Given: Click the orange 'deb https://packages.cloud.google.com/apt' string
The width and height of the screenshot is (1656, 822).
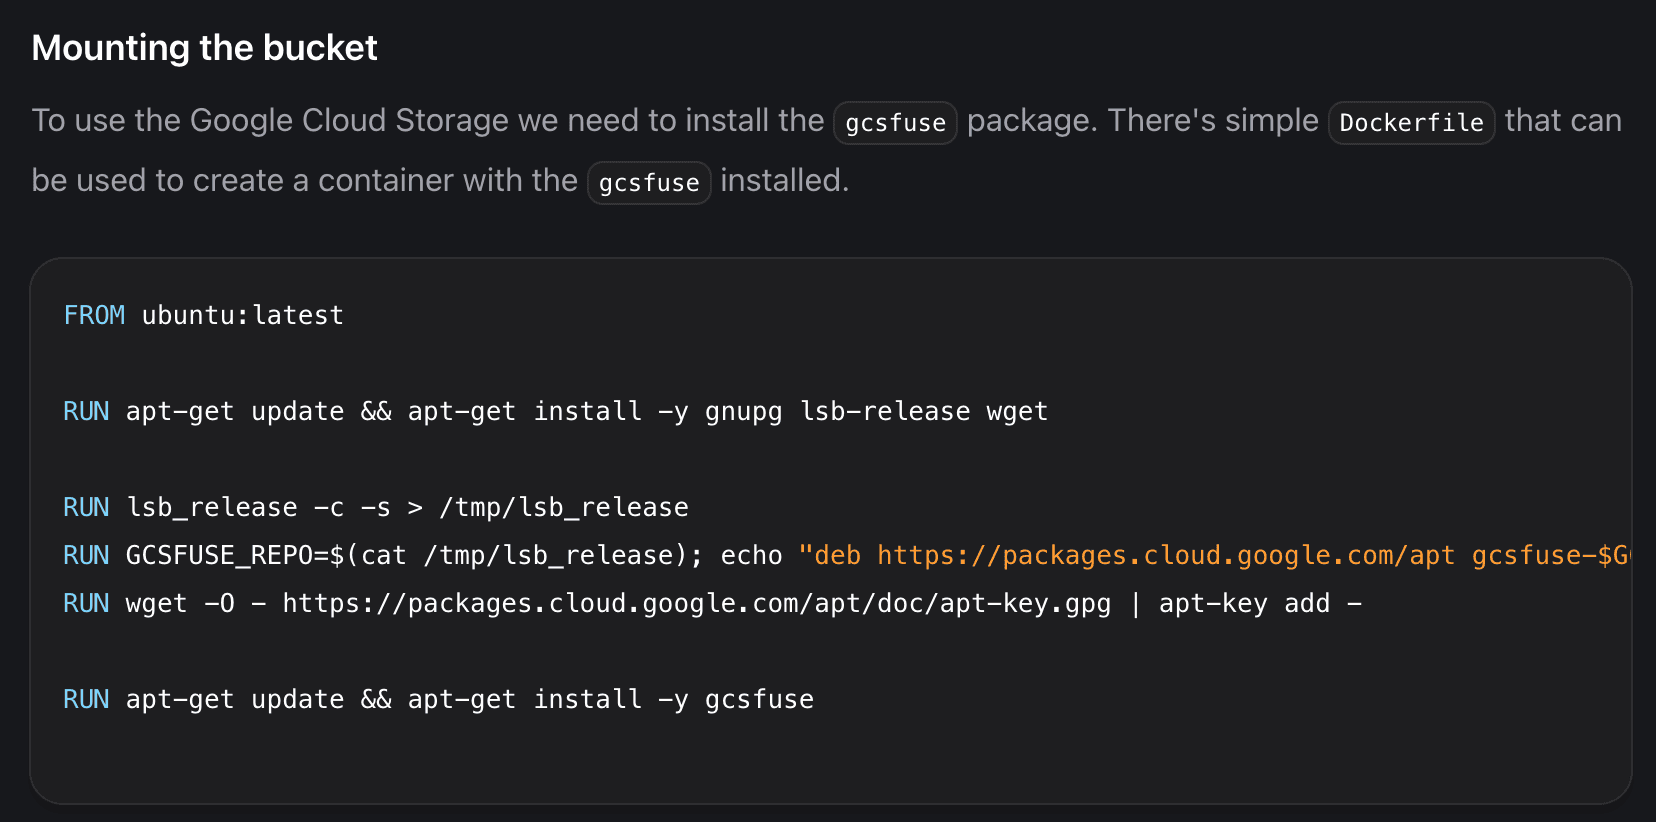Looking at the screenshot, I should (1214, 555).
